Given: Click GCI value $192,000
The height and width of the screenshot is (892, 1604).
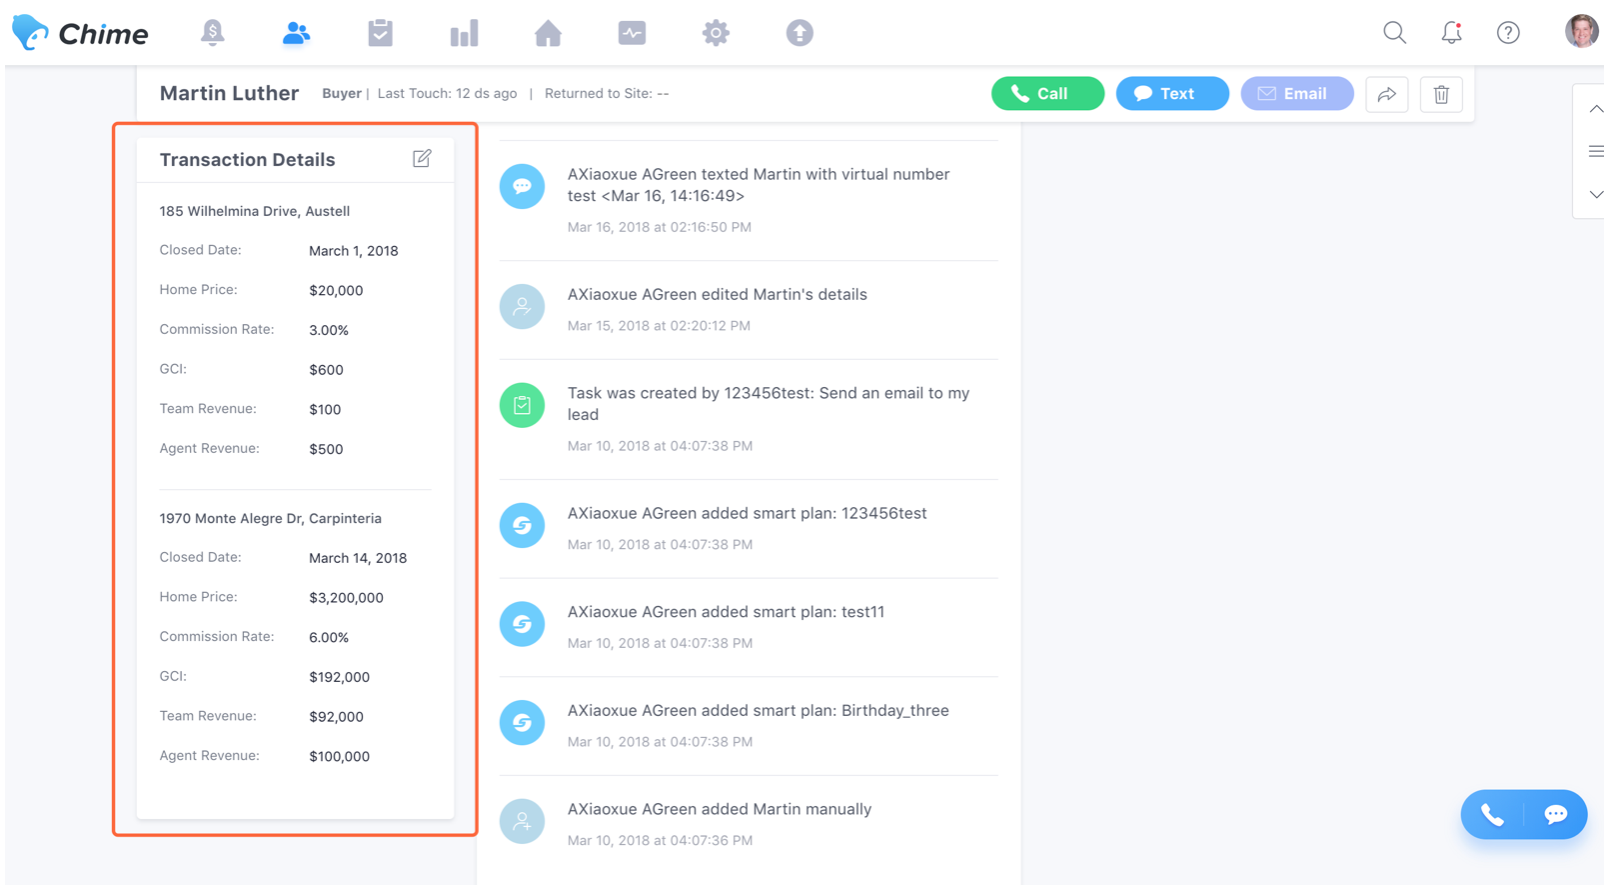Looking at the screenshot, I should (x=339, y=677).
